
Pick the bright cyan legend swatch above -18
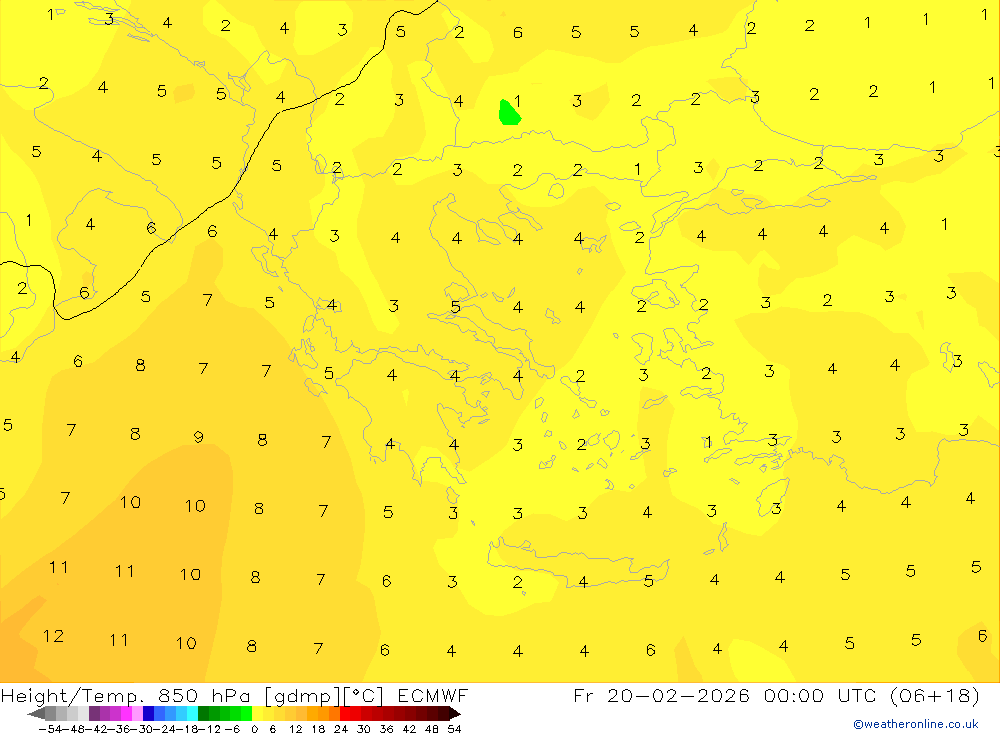(x=192, y=714)
